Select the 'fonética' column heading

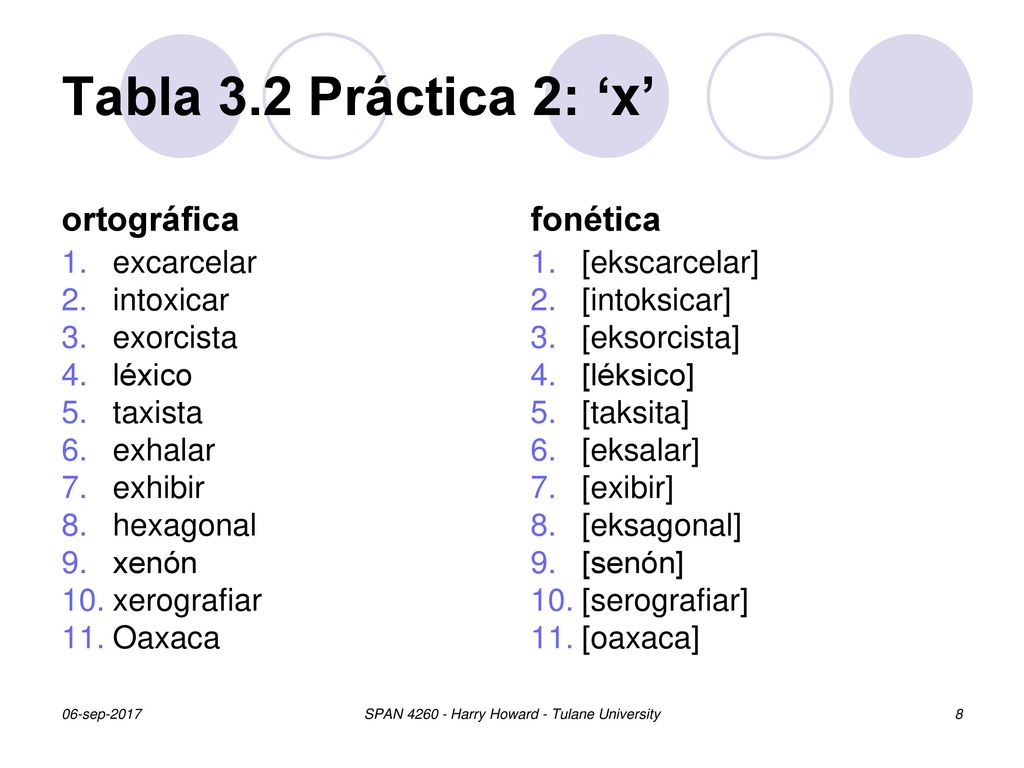pos(595,219)
